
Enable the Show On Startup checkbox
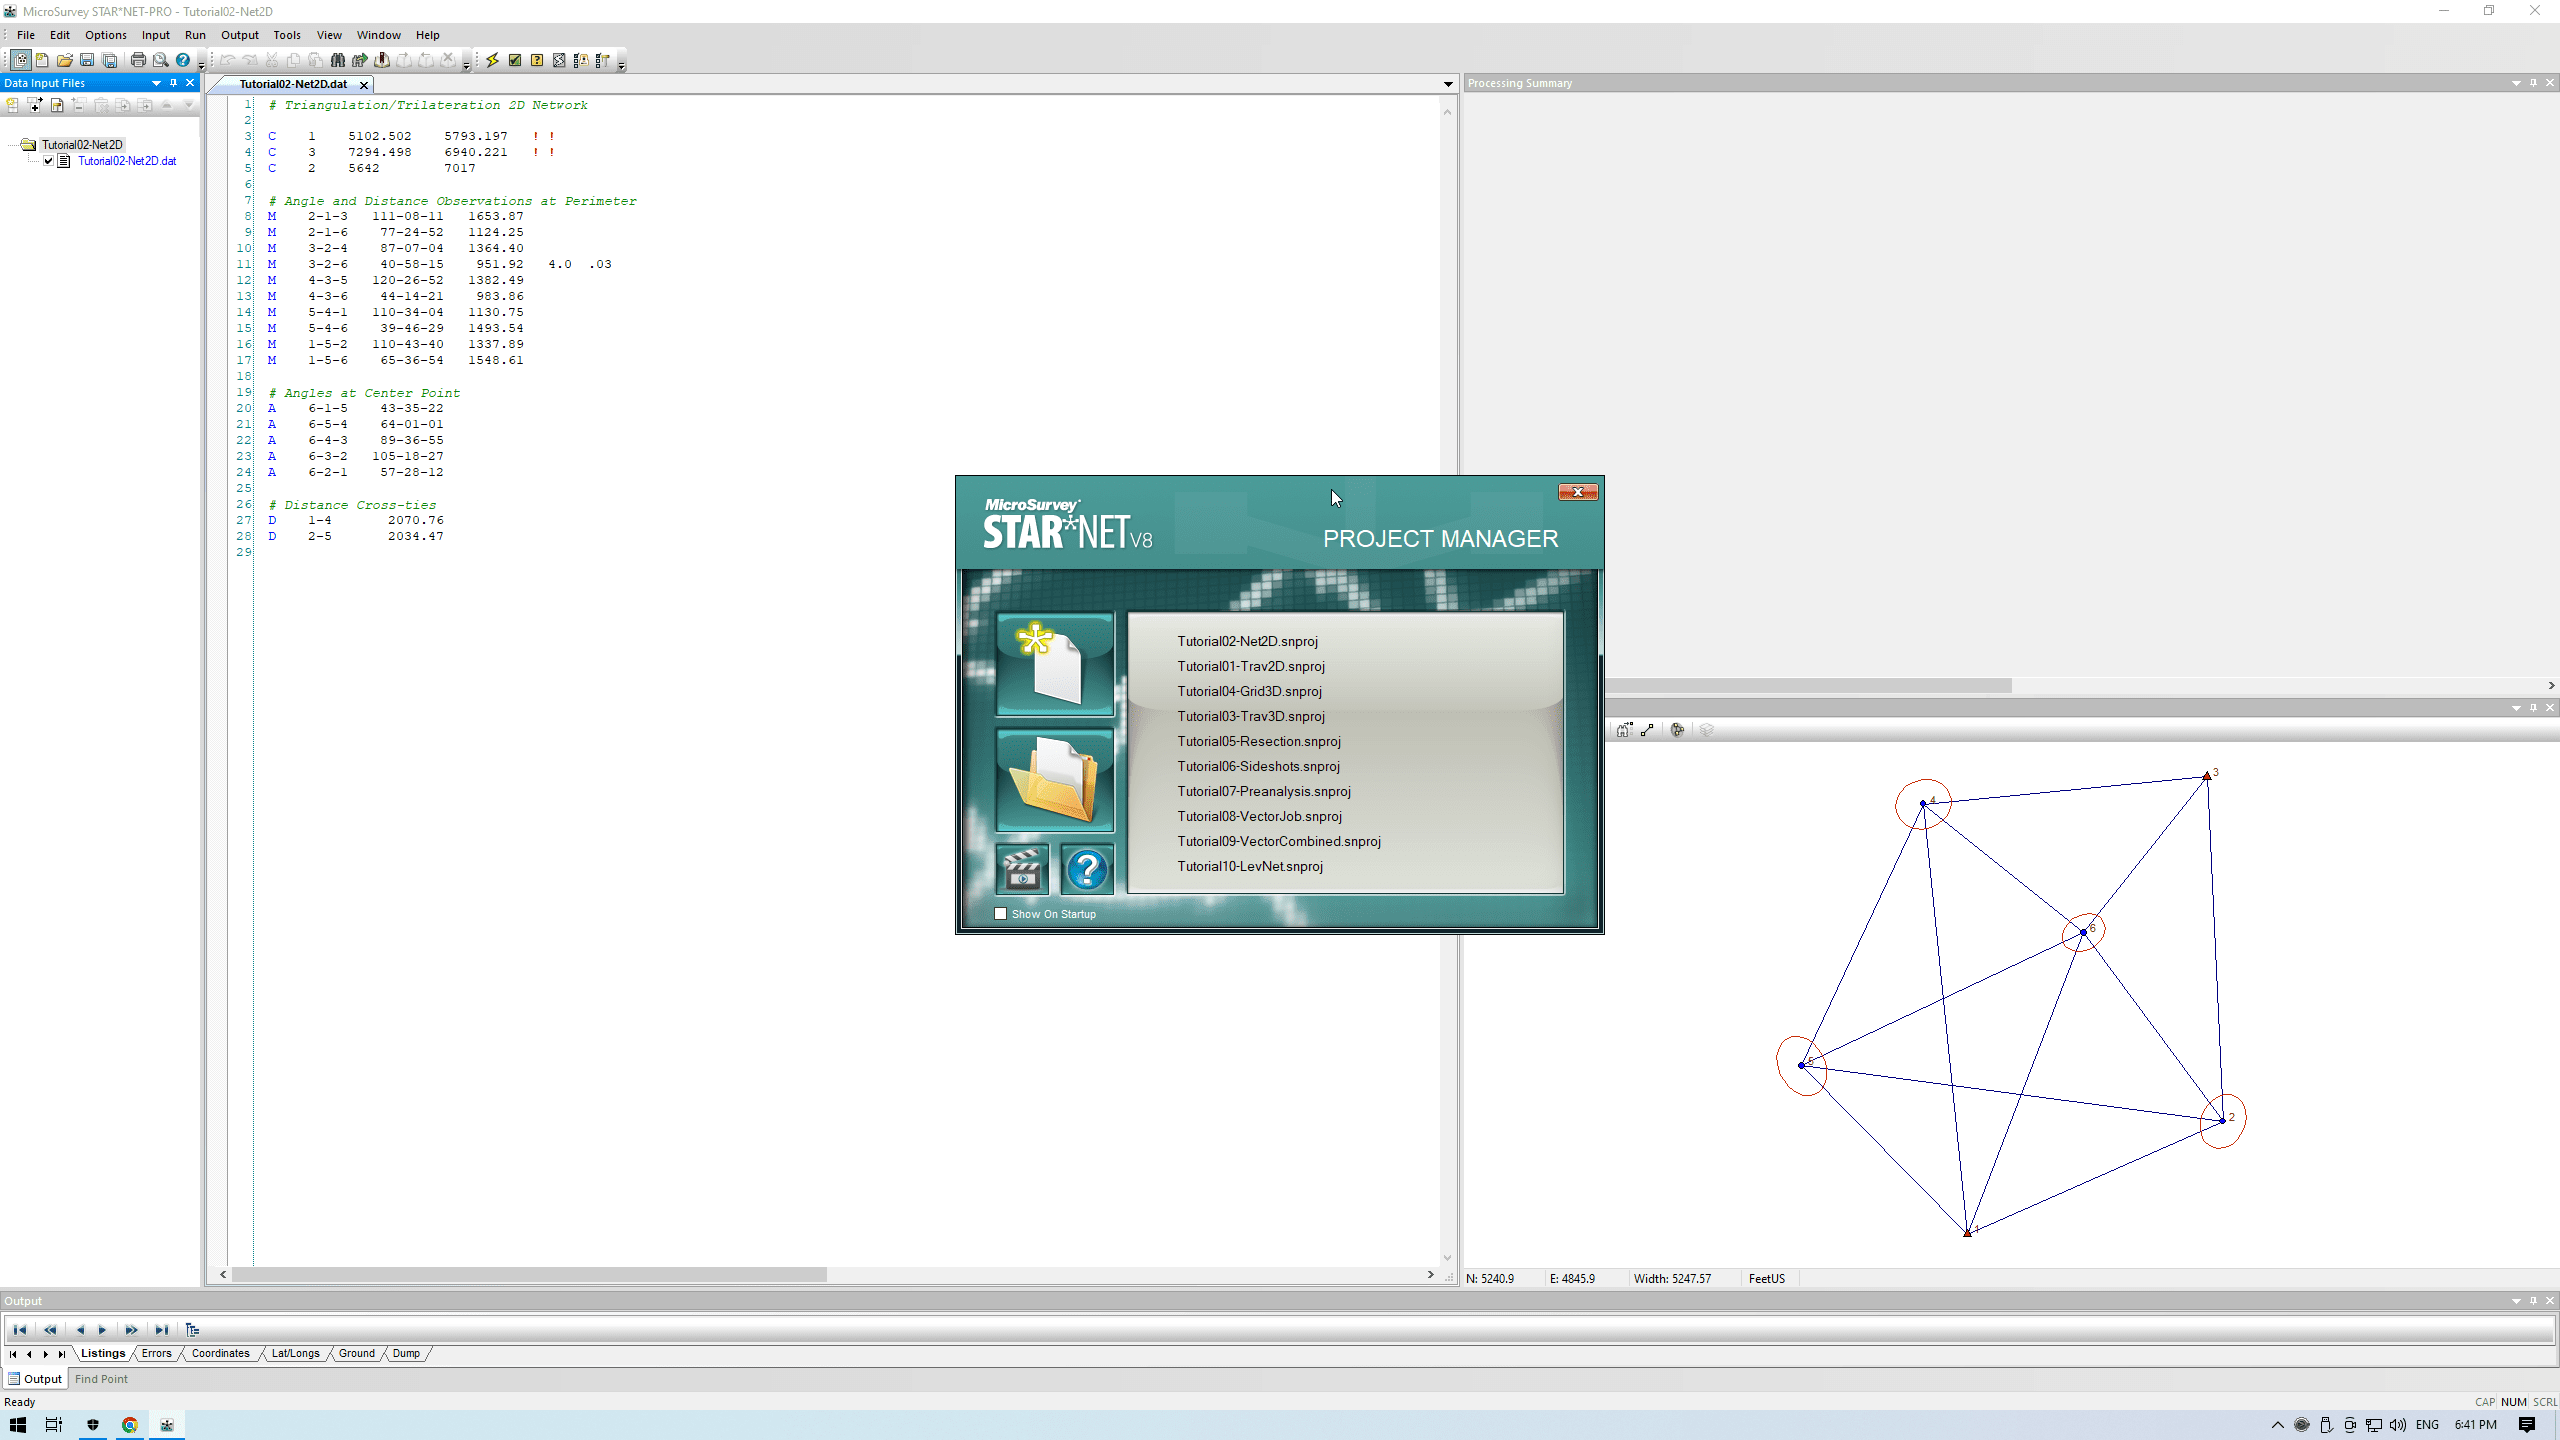point(1000,913)
